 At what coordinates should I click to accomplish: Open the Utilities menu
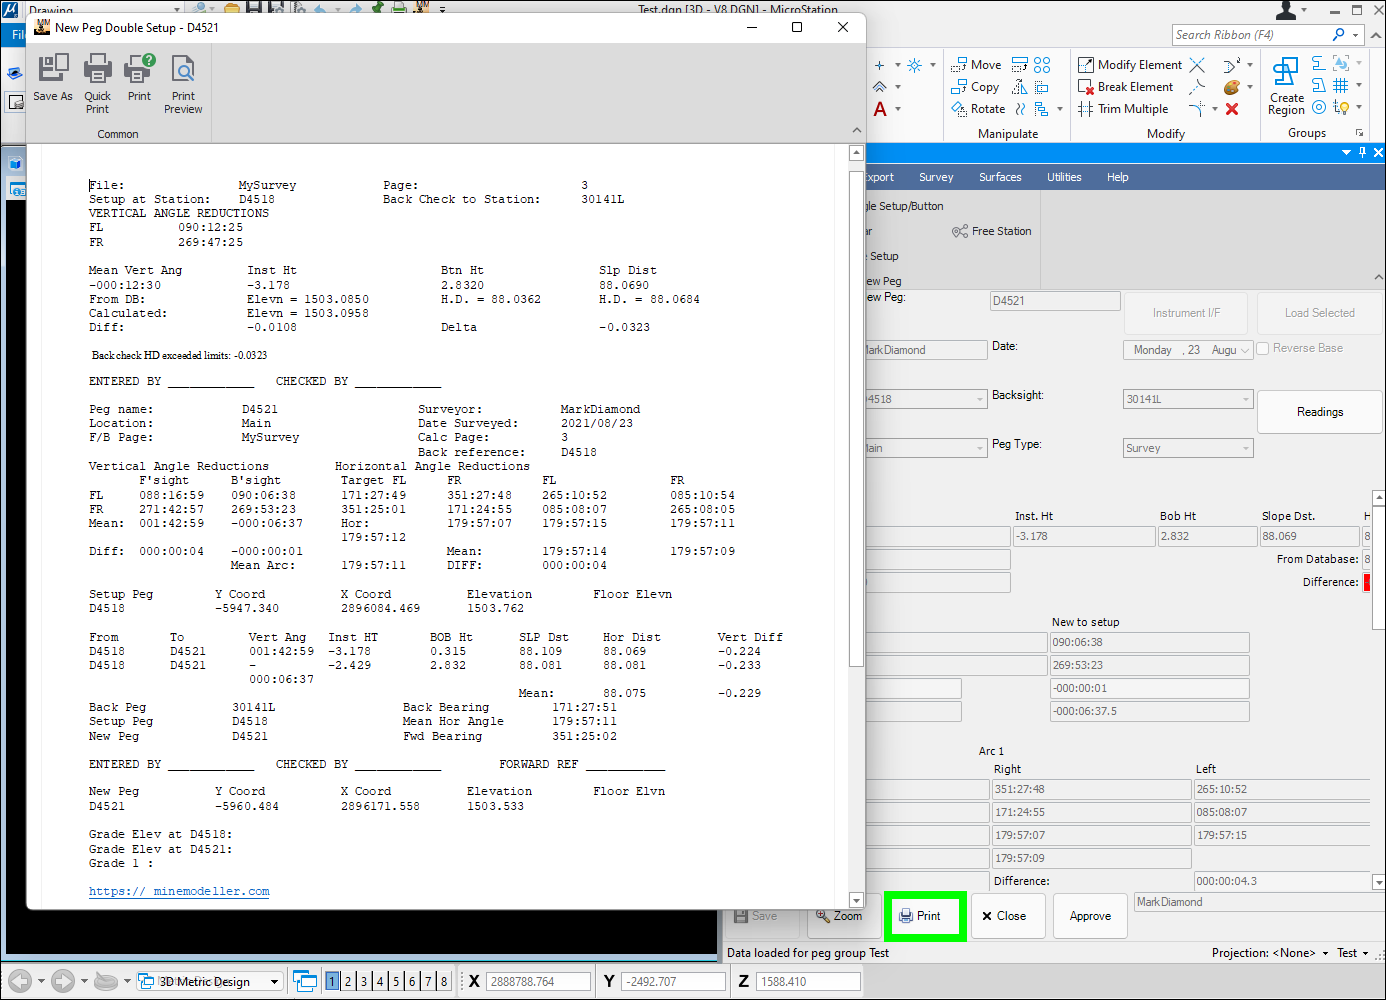[1064, 177]
